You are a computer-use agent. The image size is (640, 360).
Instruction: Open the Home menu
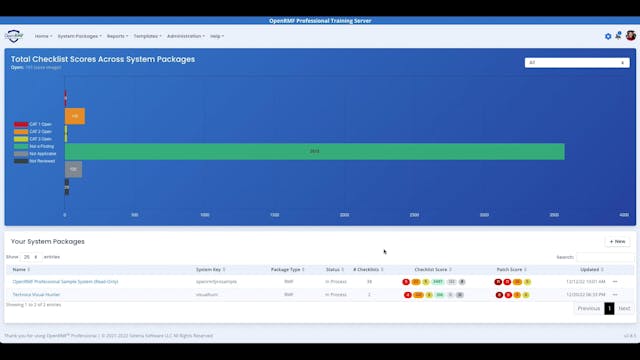pyautogui.click(x=43, y=36)
